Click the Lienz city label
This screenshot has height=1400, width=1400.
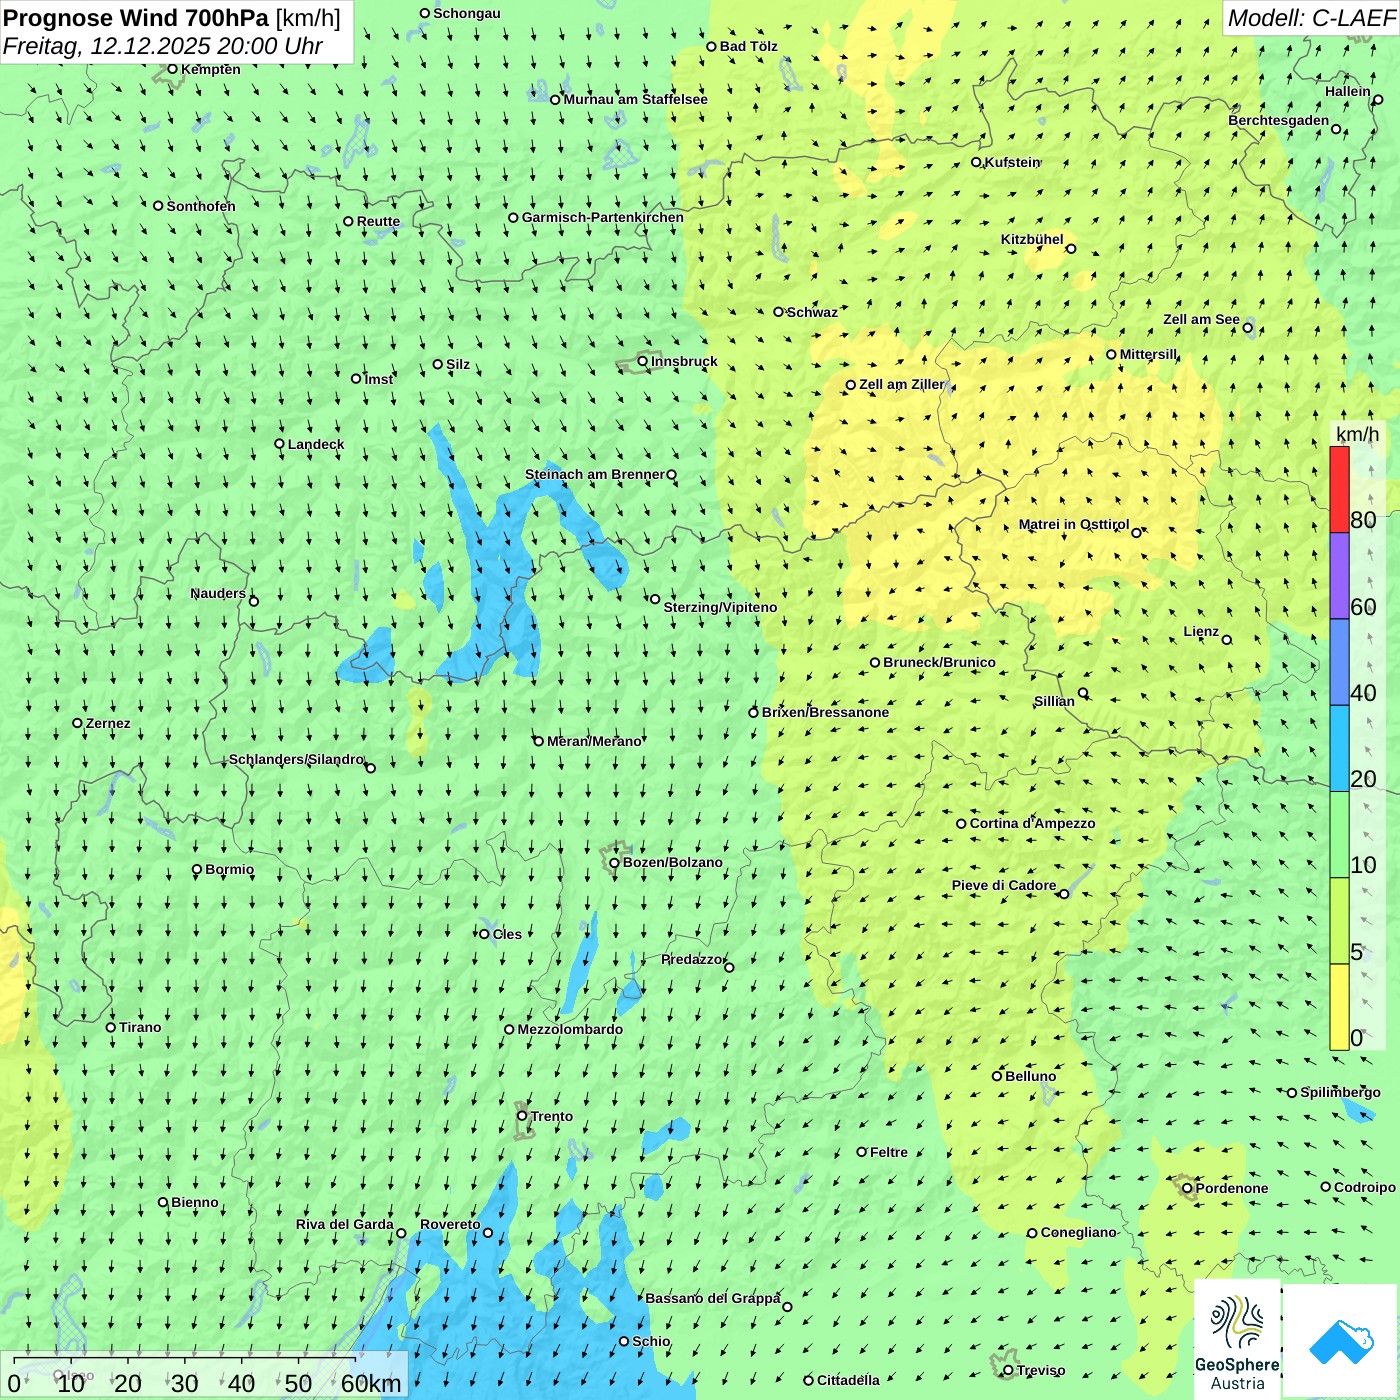pos(1201,631)
